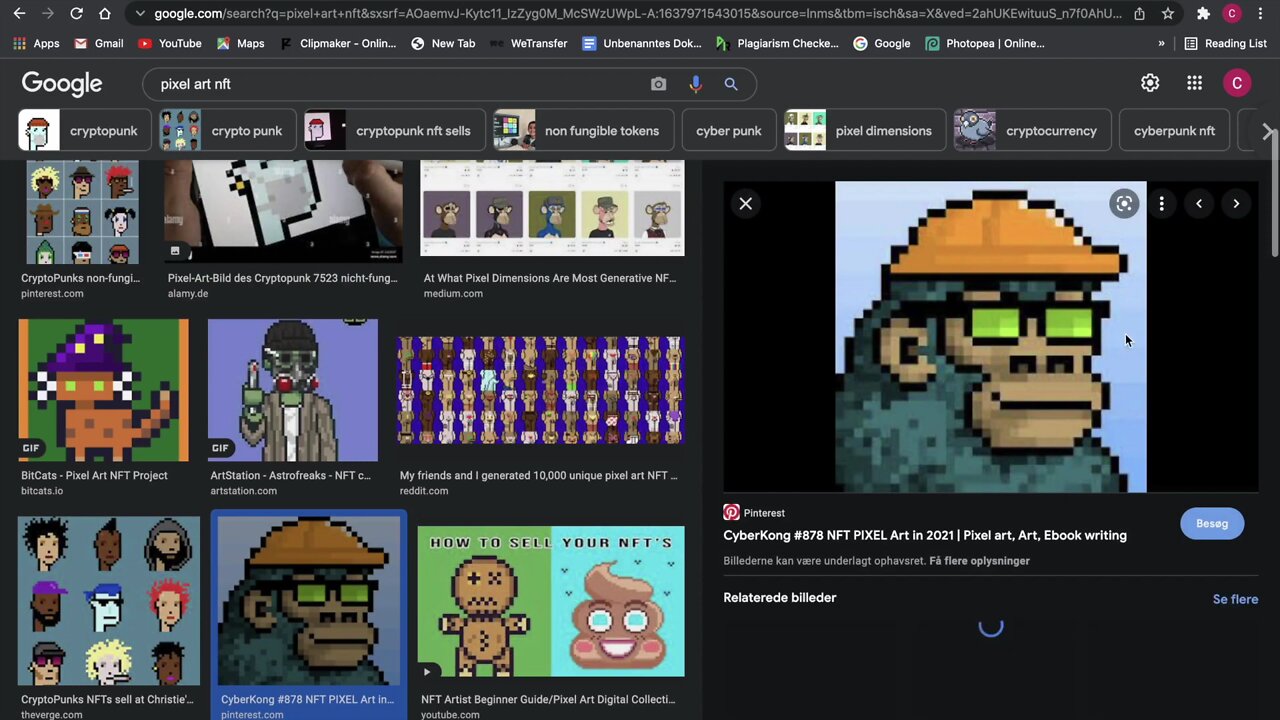Open Apps bookmark shortcut
Screen dimensions: 1280x720
click(36, 44)
